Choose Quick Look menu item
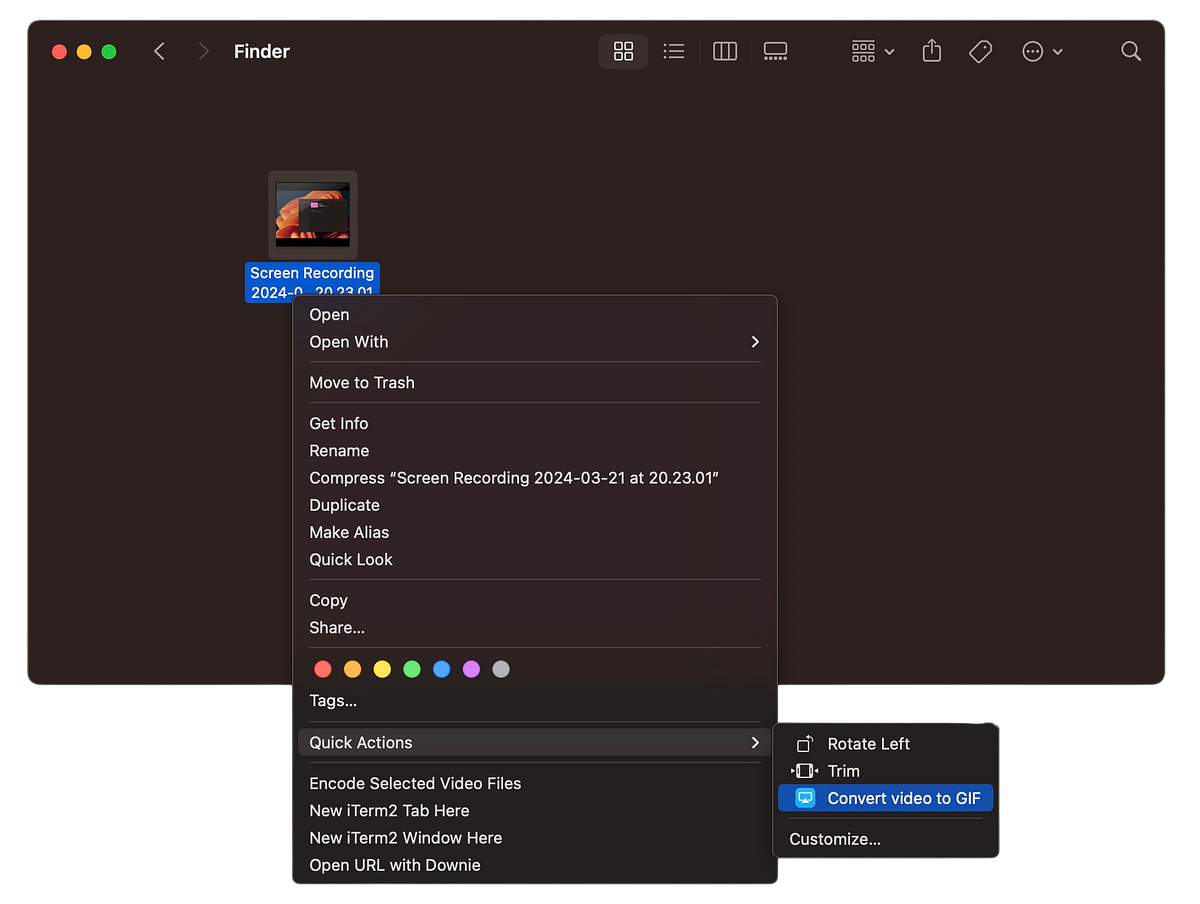Image resolution: width=1200 pixels, height=904 pixels. tap(535, 560)
